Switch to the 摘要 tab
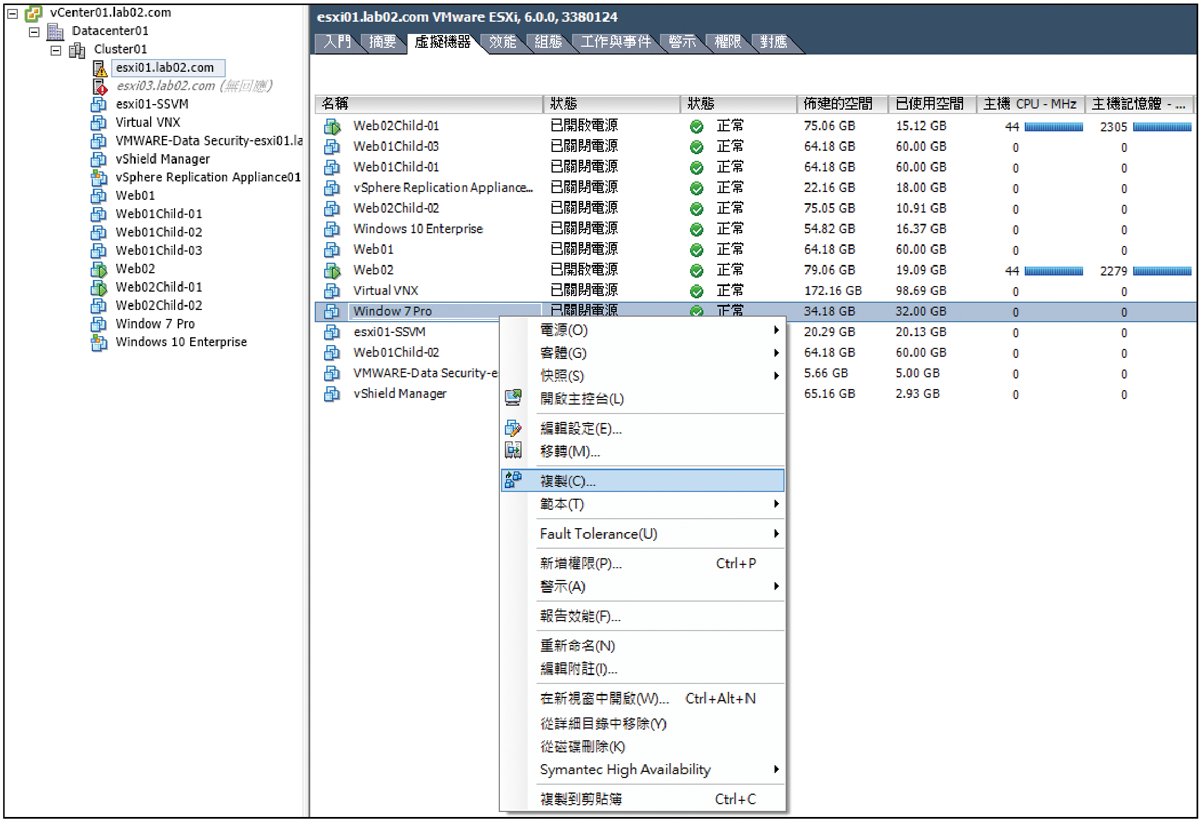Screen dimensions: 1200x822 pyautogui.click(x=382, y=42)
